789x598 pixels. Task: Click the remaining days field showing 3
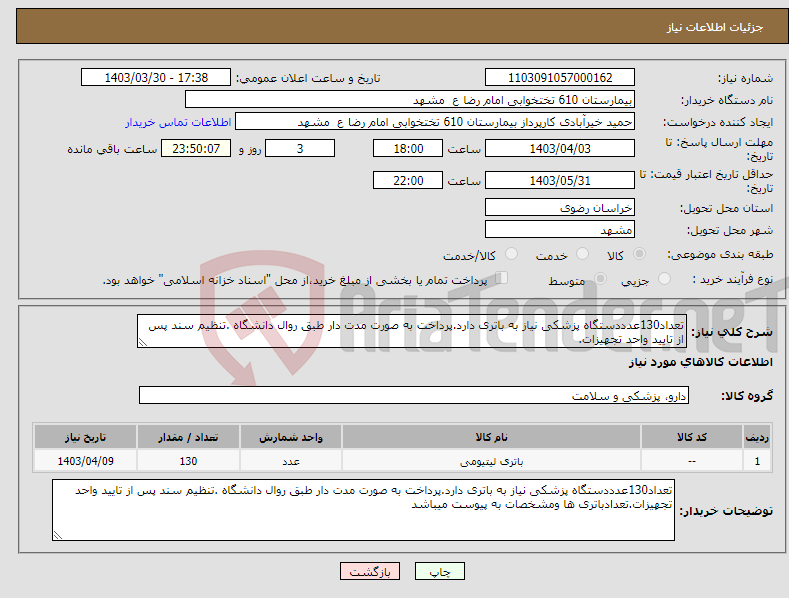(300, 148)
